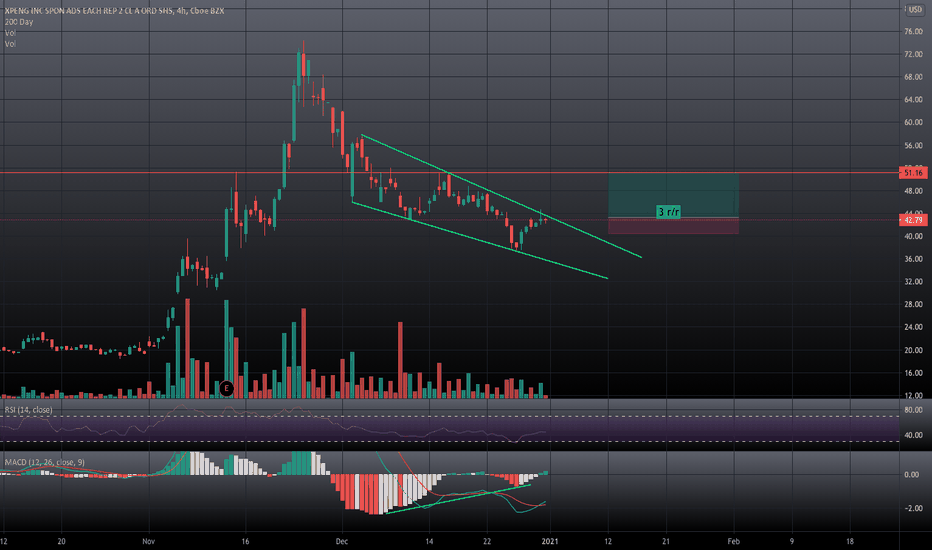Click the RSI (14, close) legend
Screen dimensions: 932x550
(29, 410)
